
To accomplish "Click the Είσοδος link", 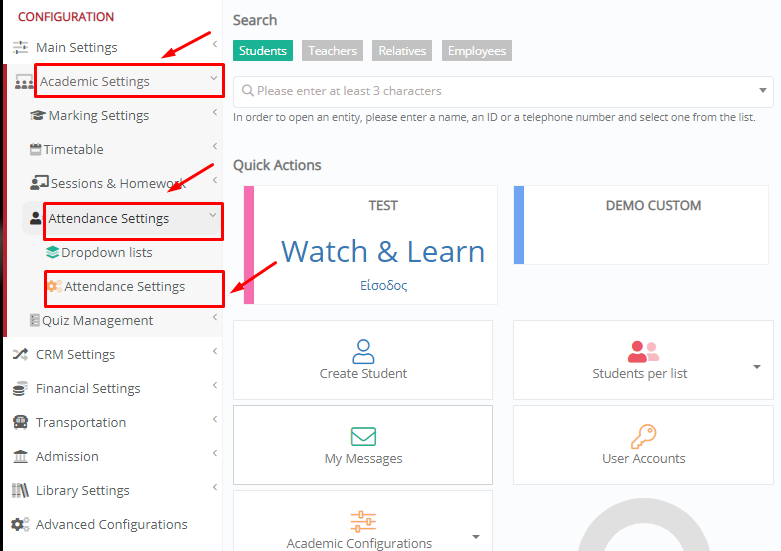I will [384, 285].
